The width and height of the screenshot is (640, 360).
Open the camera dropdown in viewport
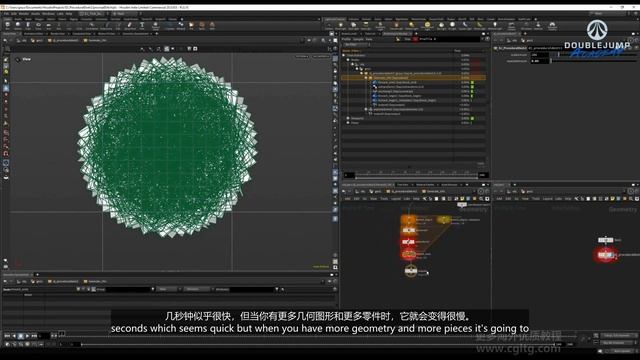(321, 57)
